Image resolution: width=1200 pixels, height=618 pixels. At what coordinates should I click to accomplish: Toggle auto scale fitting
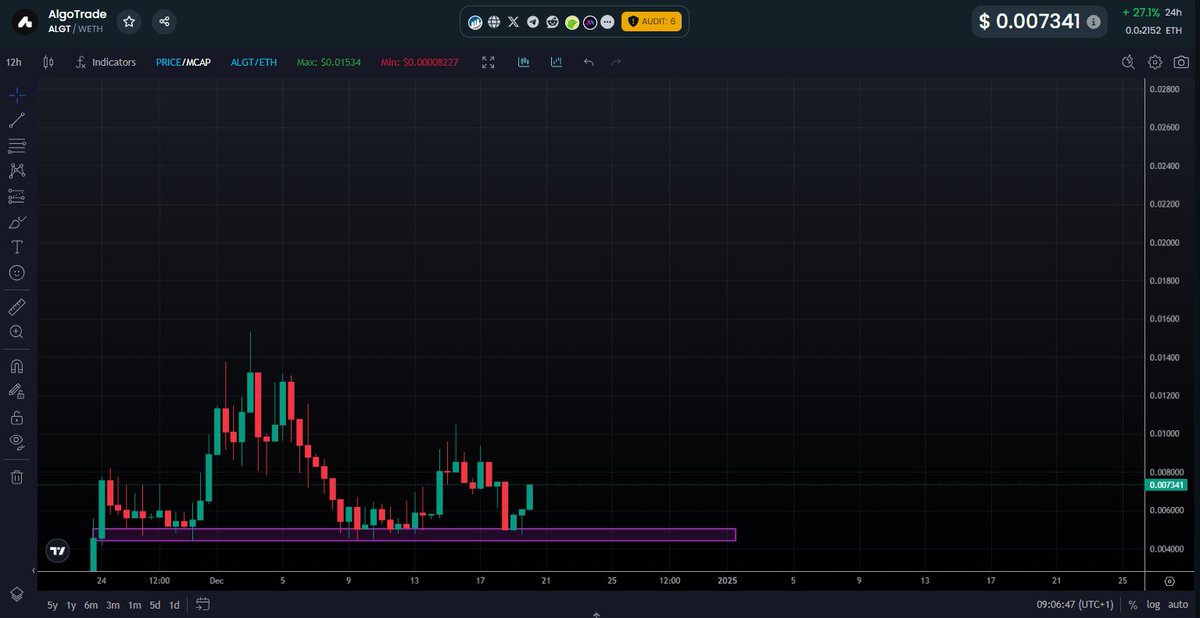1178,605
